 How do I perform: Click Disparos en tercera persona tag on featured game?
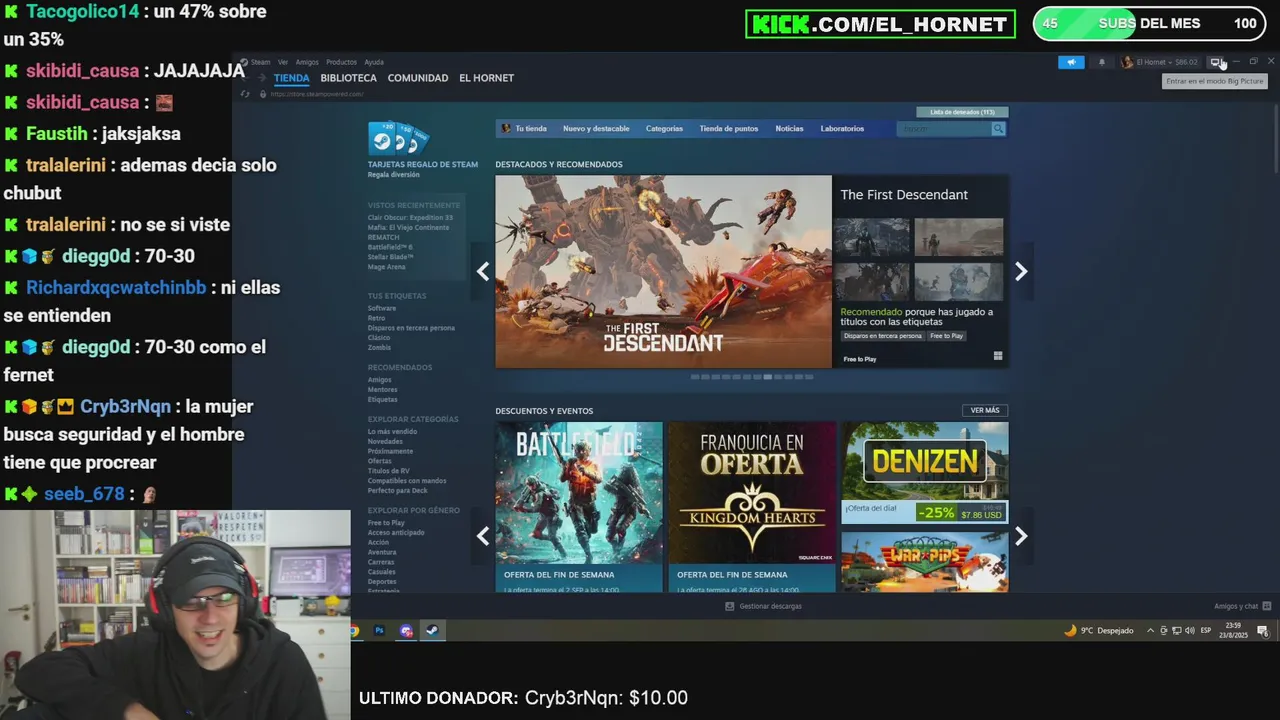[x=883, y=336]
